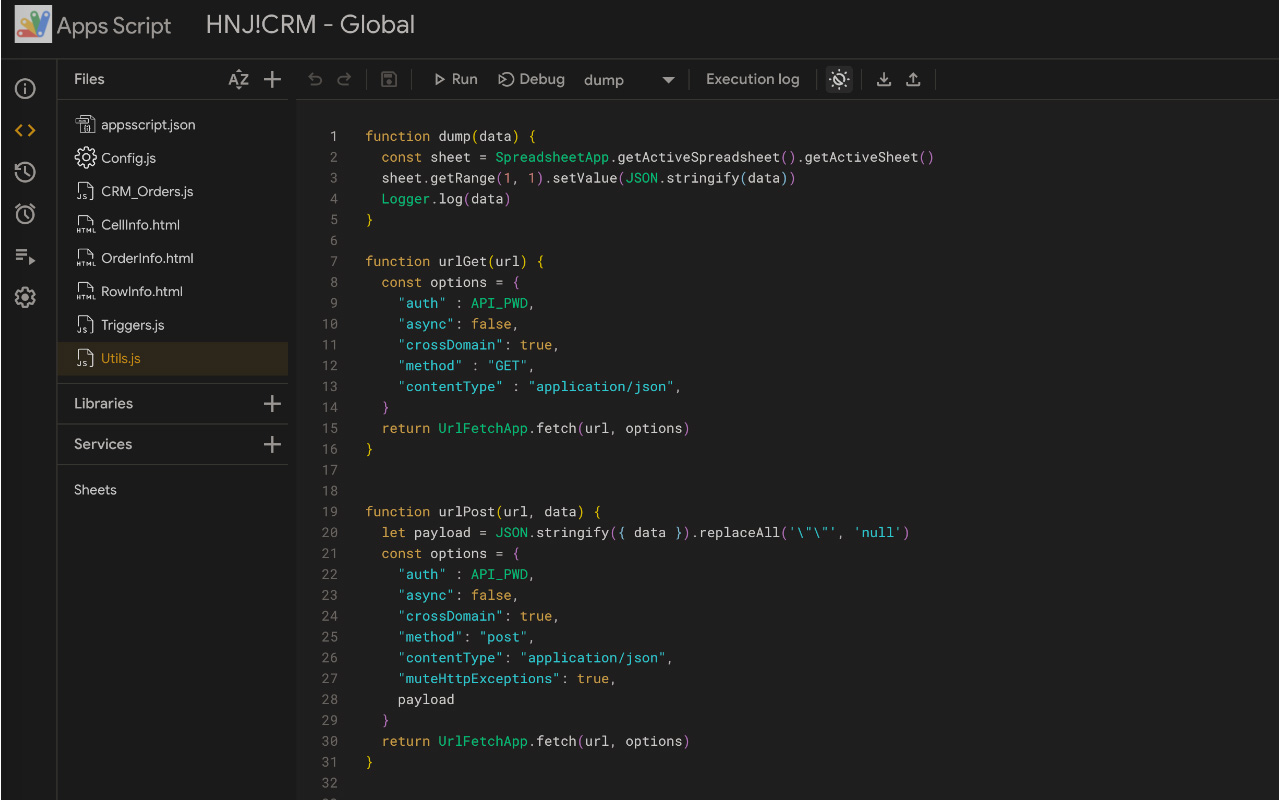Image resolution: width=1280 pixels, height=800 pixels.
Task: Open the Executions list icon in sidebar
Action: (26, 257)
